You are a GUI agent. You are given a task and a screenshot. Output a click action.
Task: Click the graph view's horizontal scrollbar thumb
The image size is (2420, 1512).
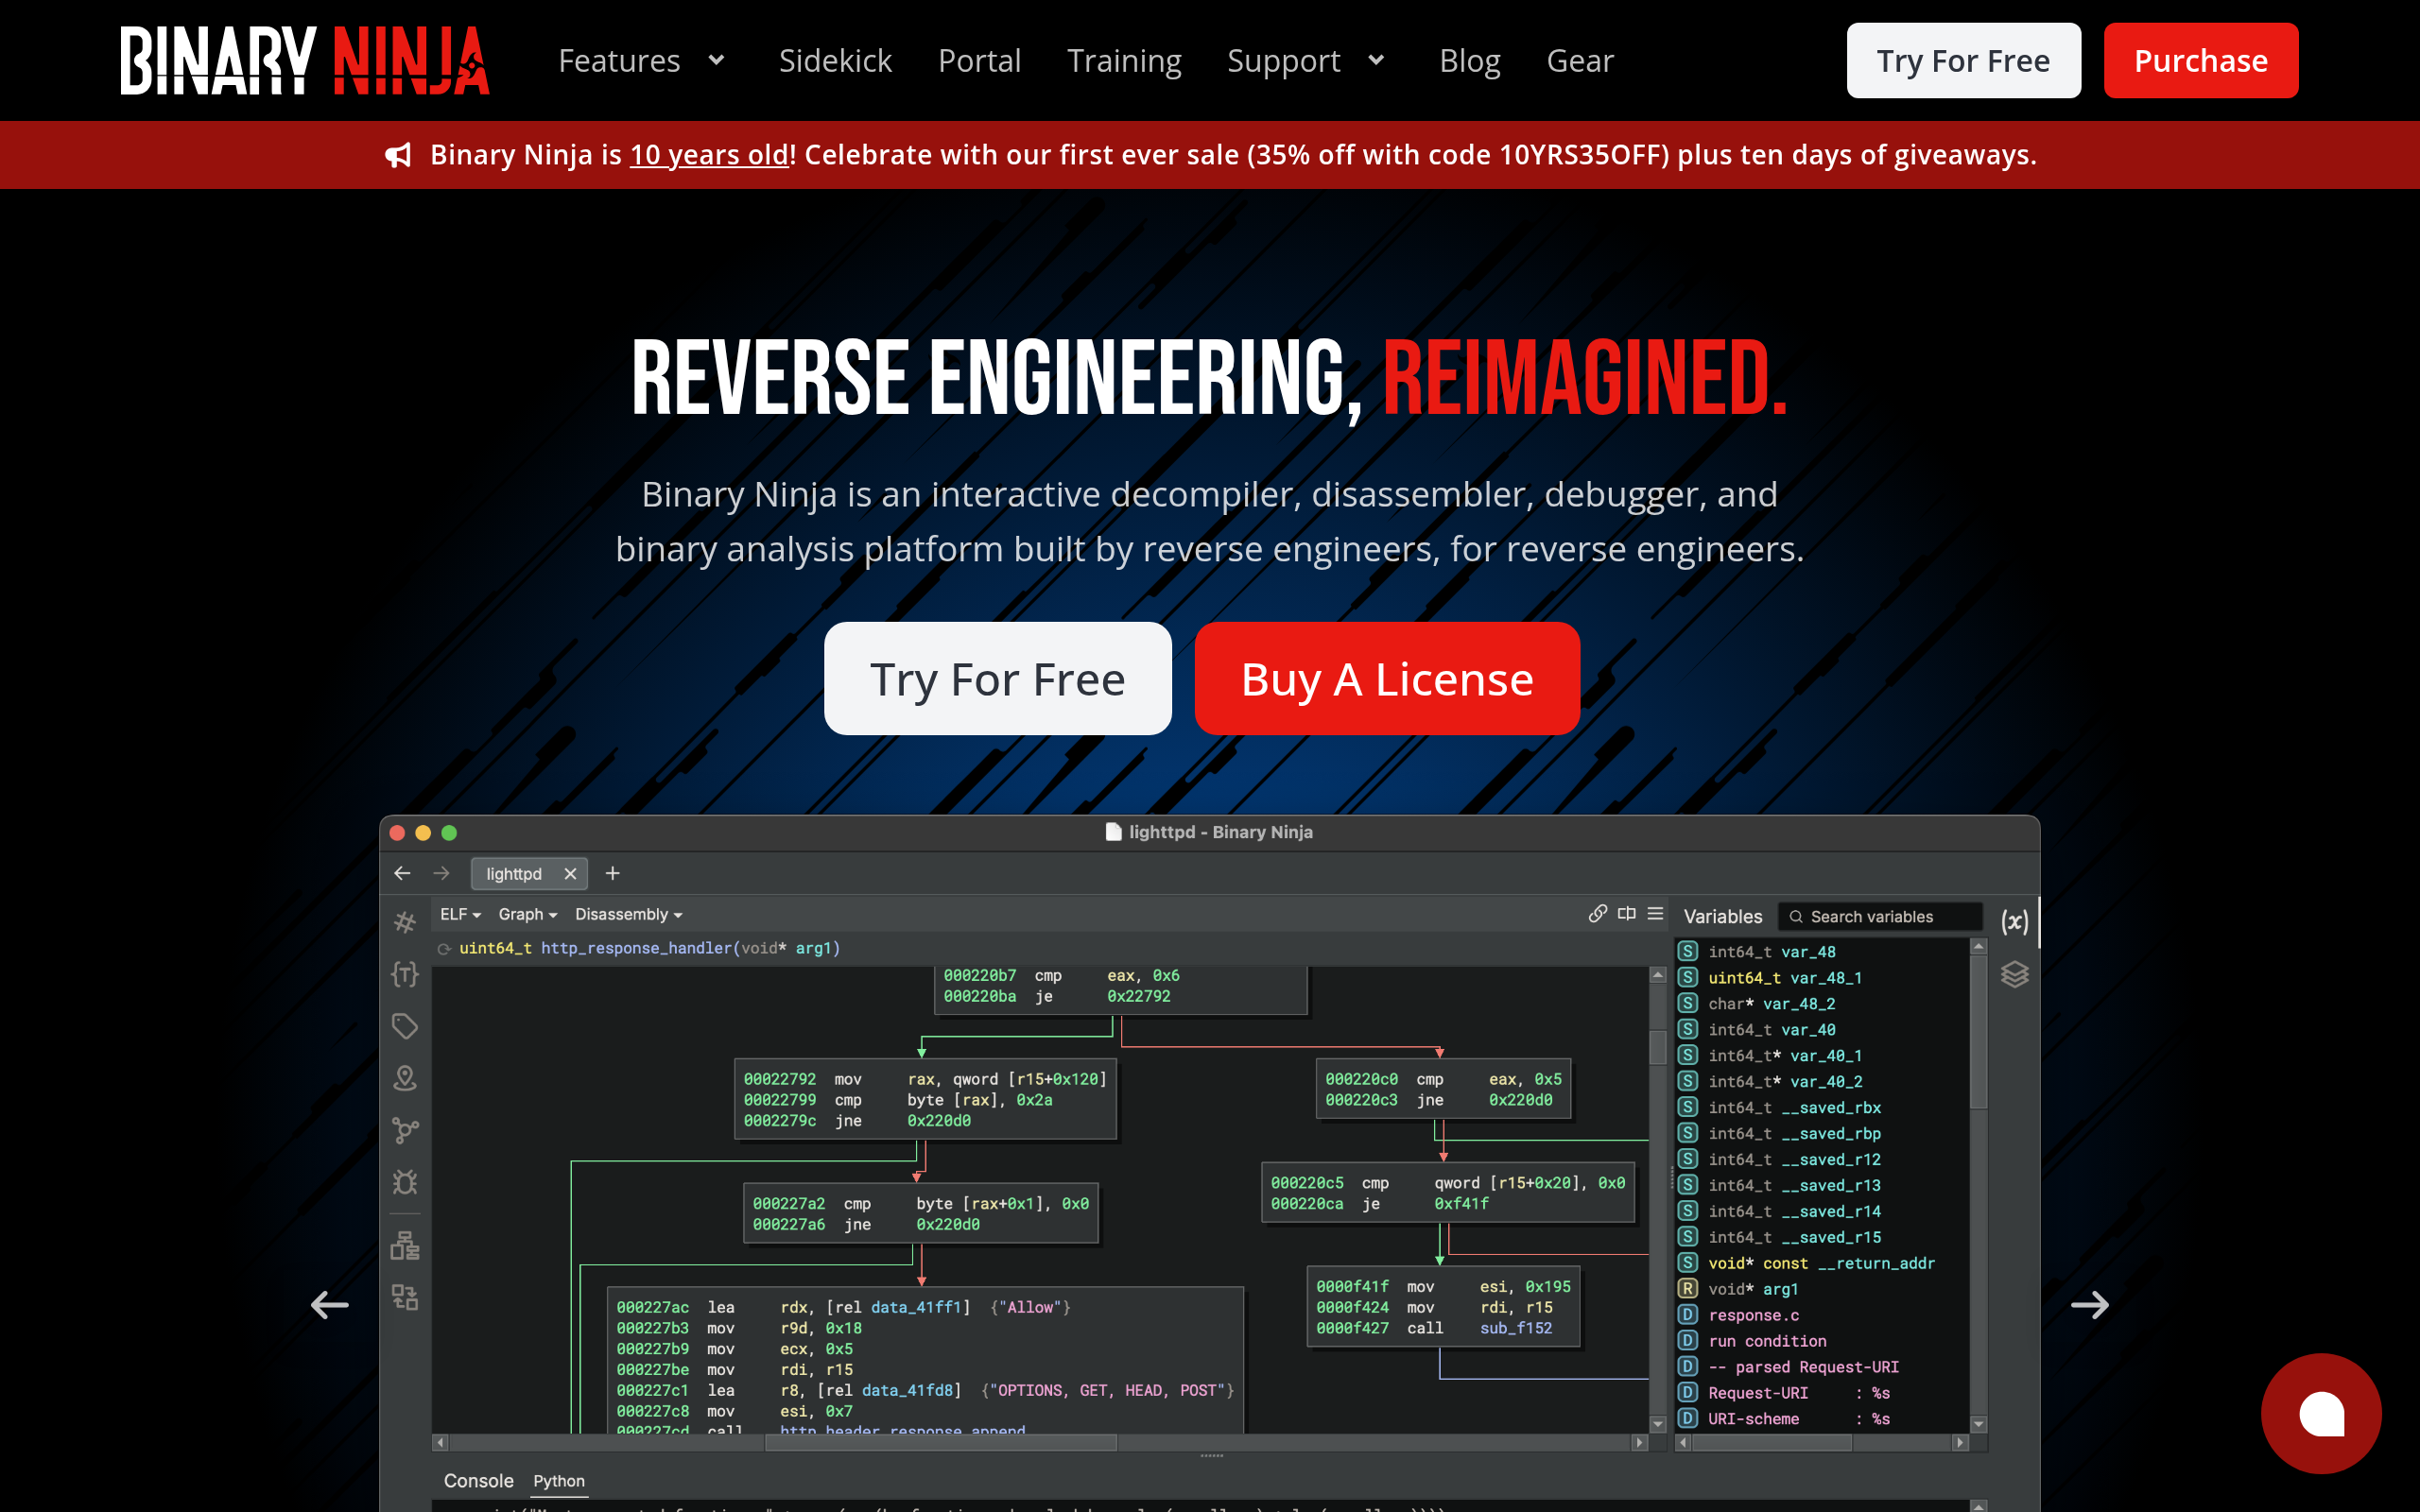[x=941, y=1443]
